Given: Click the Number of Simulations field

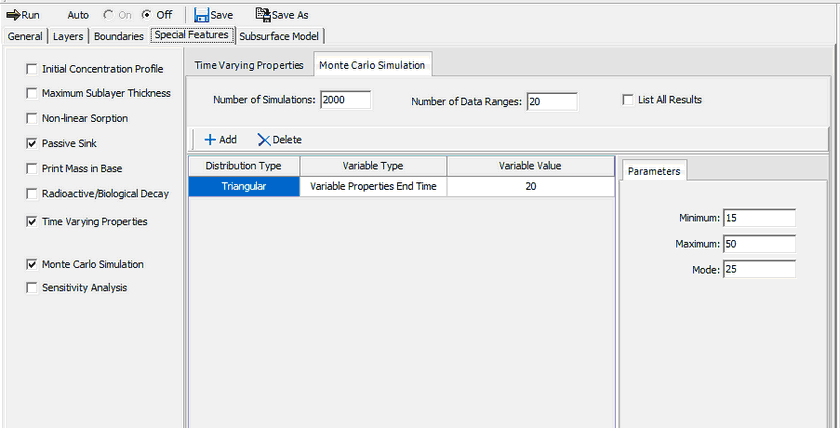Looking at the screenshot, I should pyautogui.click(x=345, y=100).
